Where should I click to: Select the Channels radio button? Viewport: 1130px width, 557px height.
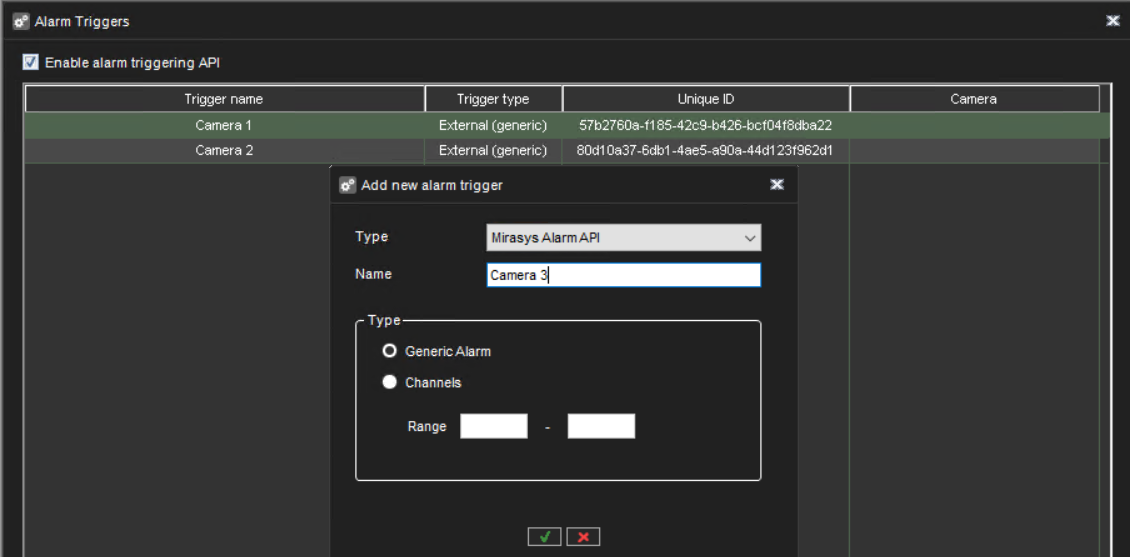pyautogui.click(x=390, y=383)
